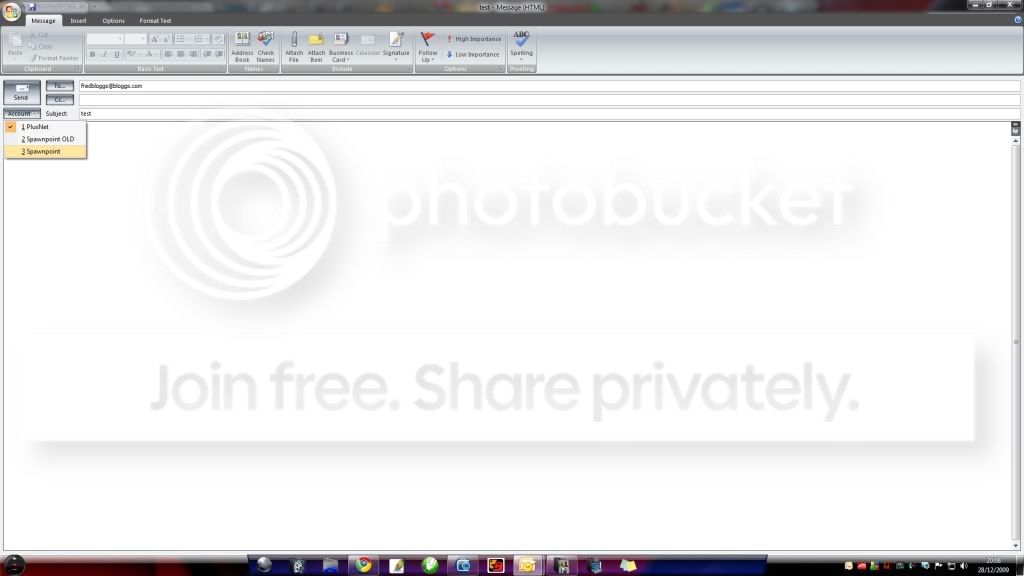Click the Cut command

39,35
